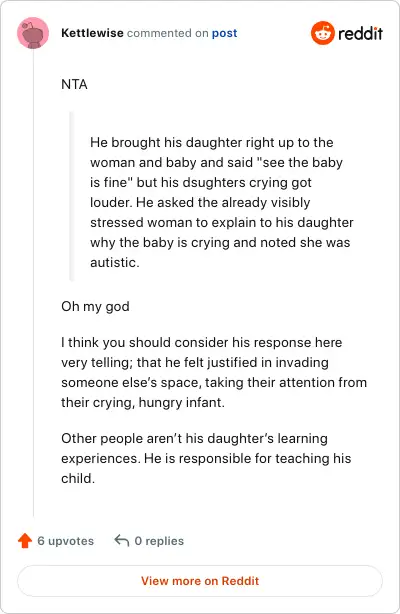Click Kettlewise's pink Snoo avatar
The width and height of the screenshot is (400, 614).
coord(33,33)
